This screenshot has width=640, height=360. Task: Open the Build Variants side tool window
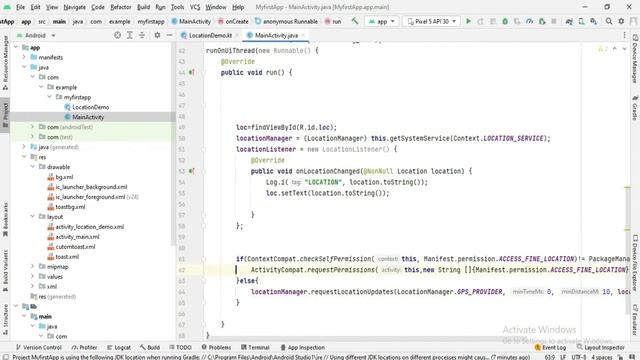coord(5,271)
